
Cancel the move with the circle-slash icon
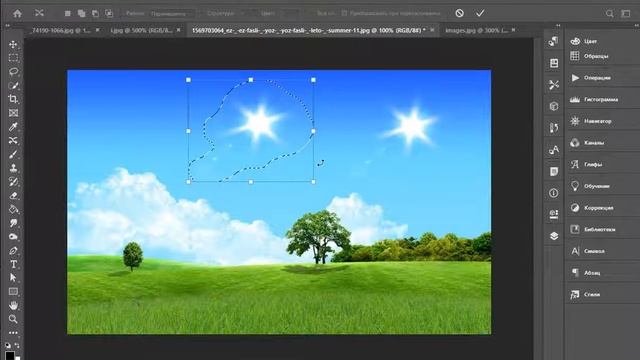tap(460, 13)
